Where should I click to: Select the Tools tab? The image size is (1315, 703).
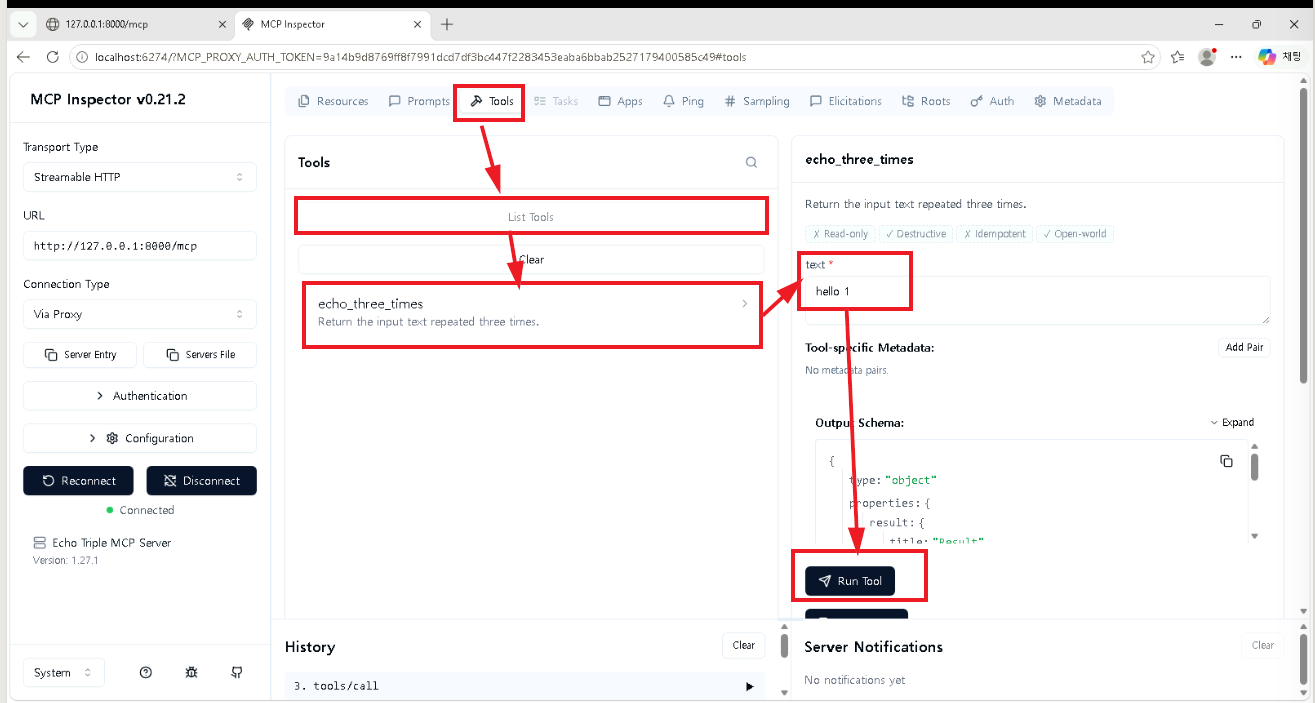491,101
